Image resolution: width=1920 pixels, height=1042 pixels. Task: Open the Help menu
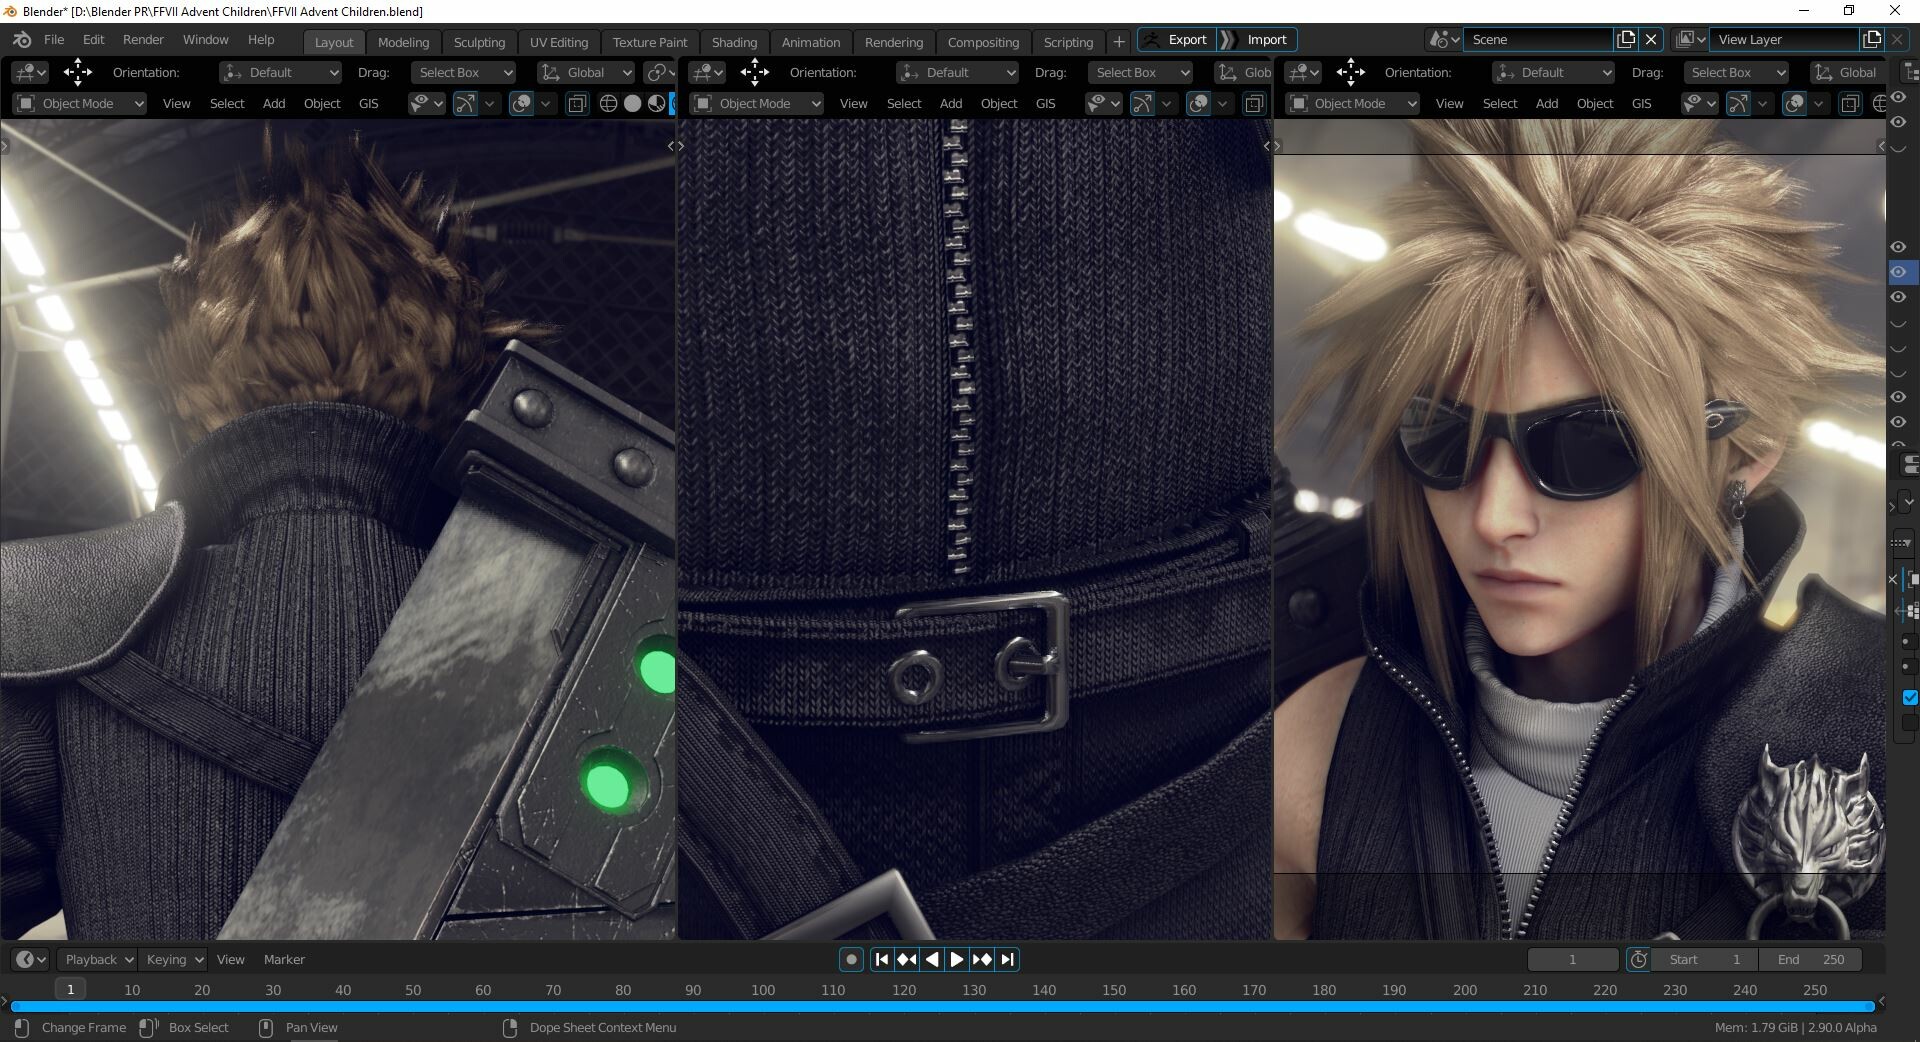tap(261, 40)
